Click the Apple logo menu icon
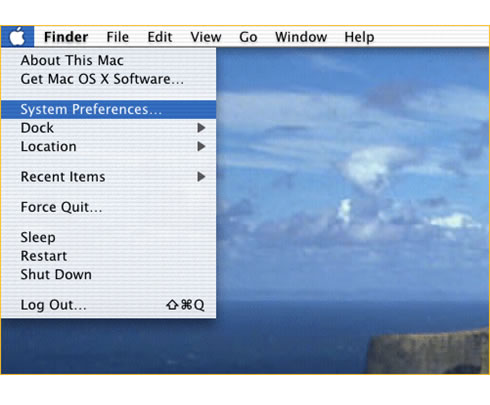This screenshot has height=405, width=490. pyautogui.click(x=17, y=36)
